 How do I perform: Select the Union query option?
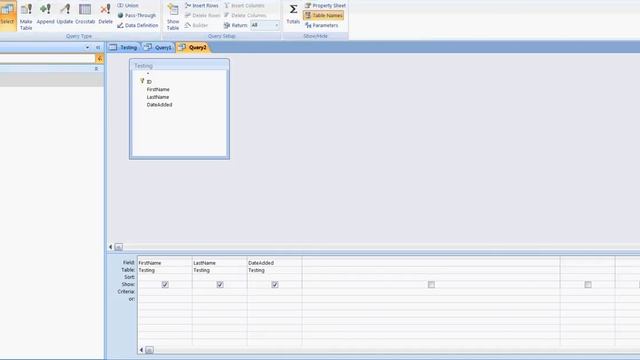(x=128, y=5)
